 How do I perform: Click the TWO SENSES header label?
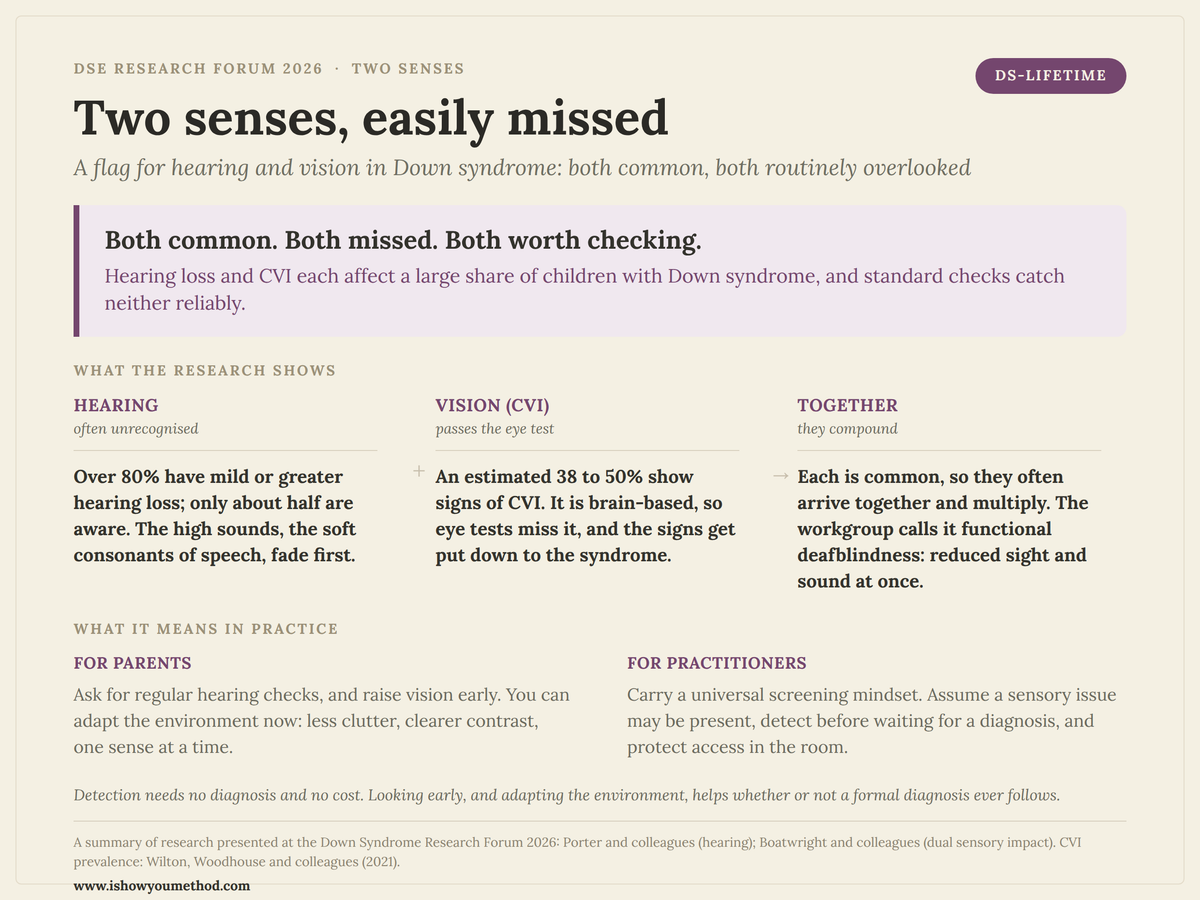tap(408, 69)
